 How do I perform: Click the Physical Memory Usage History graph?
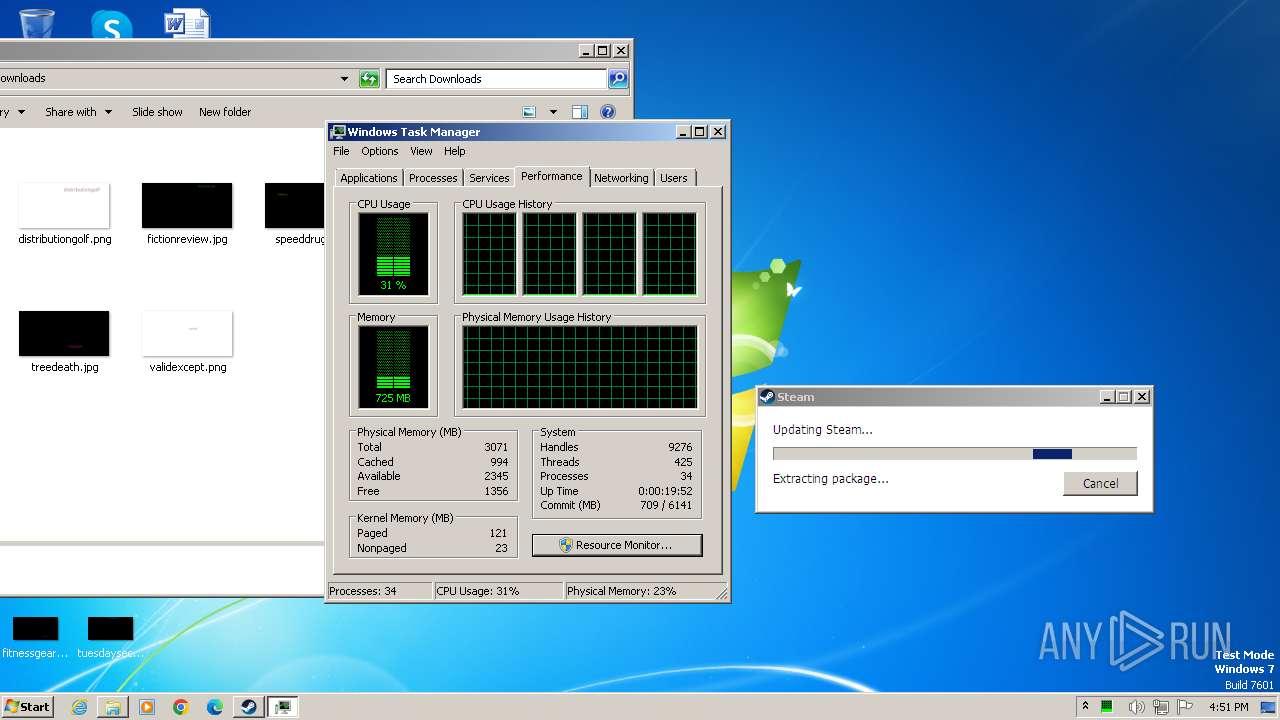[x=580, y=366]
